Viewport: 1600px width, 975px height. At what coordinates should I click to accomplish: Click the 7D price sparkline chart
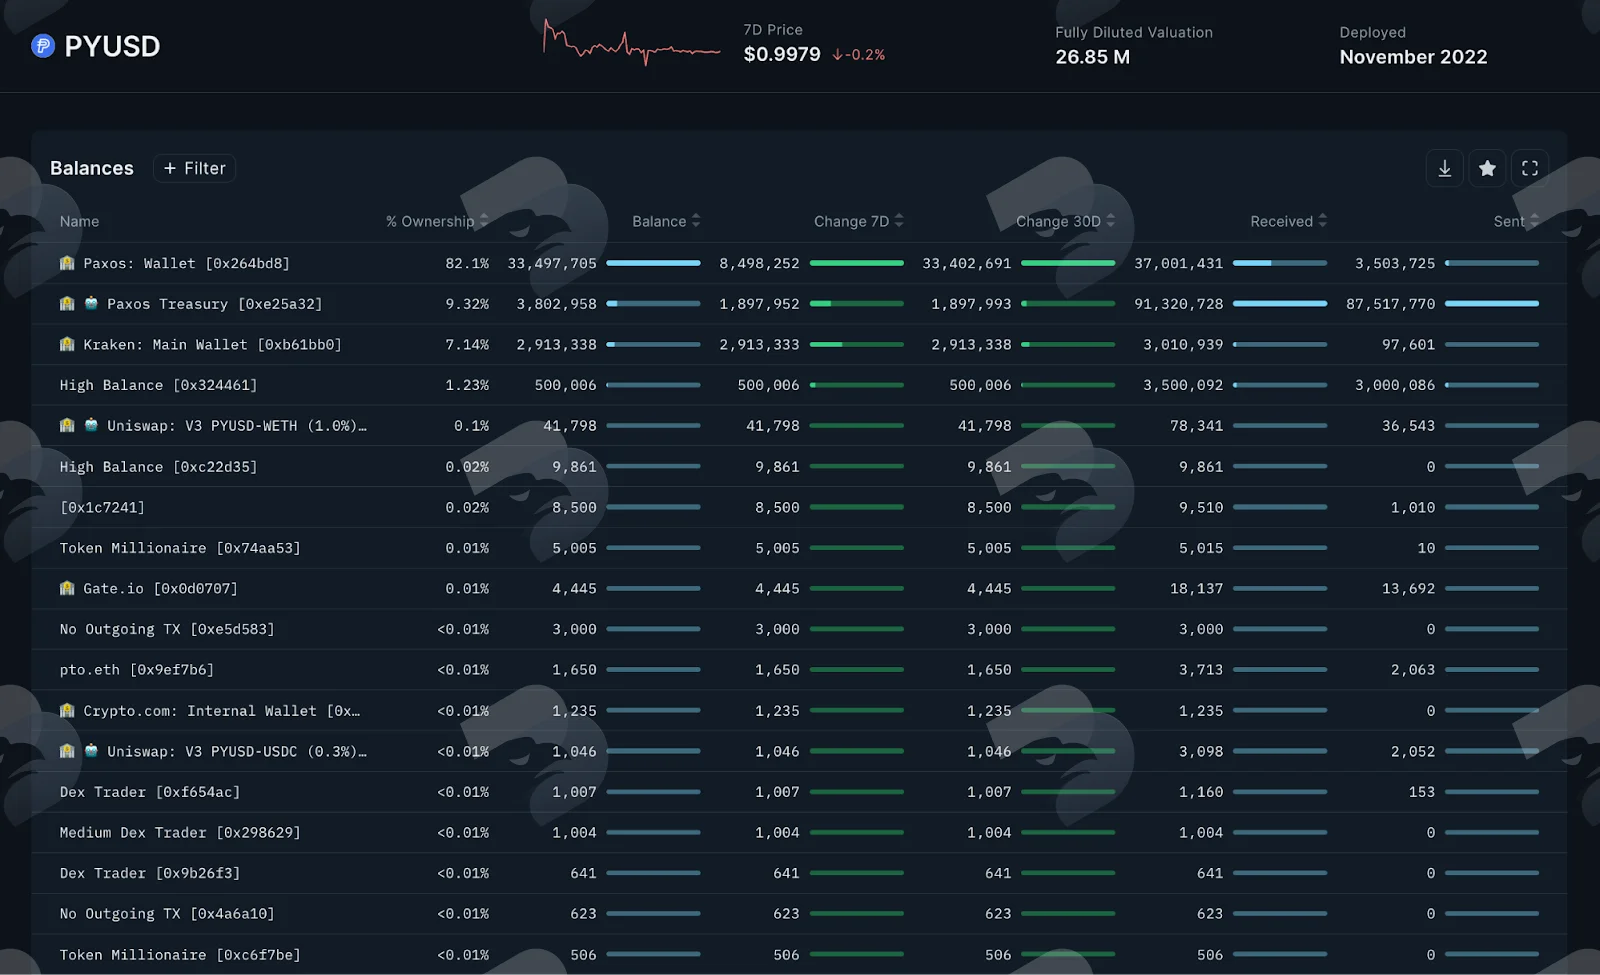(x=631, y=43)
